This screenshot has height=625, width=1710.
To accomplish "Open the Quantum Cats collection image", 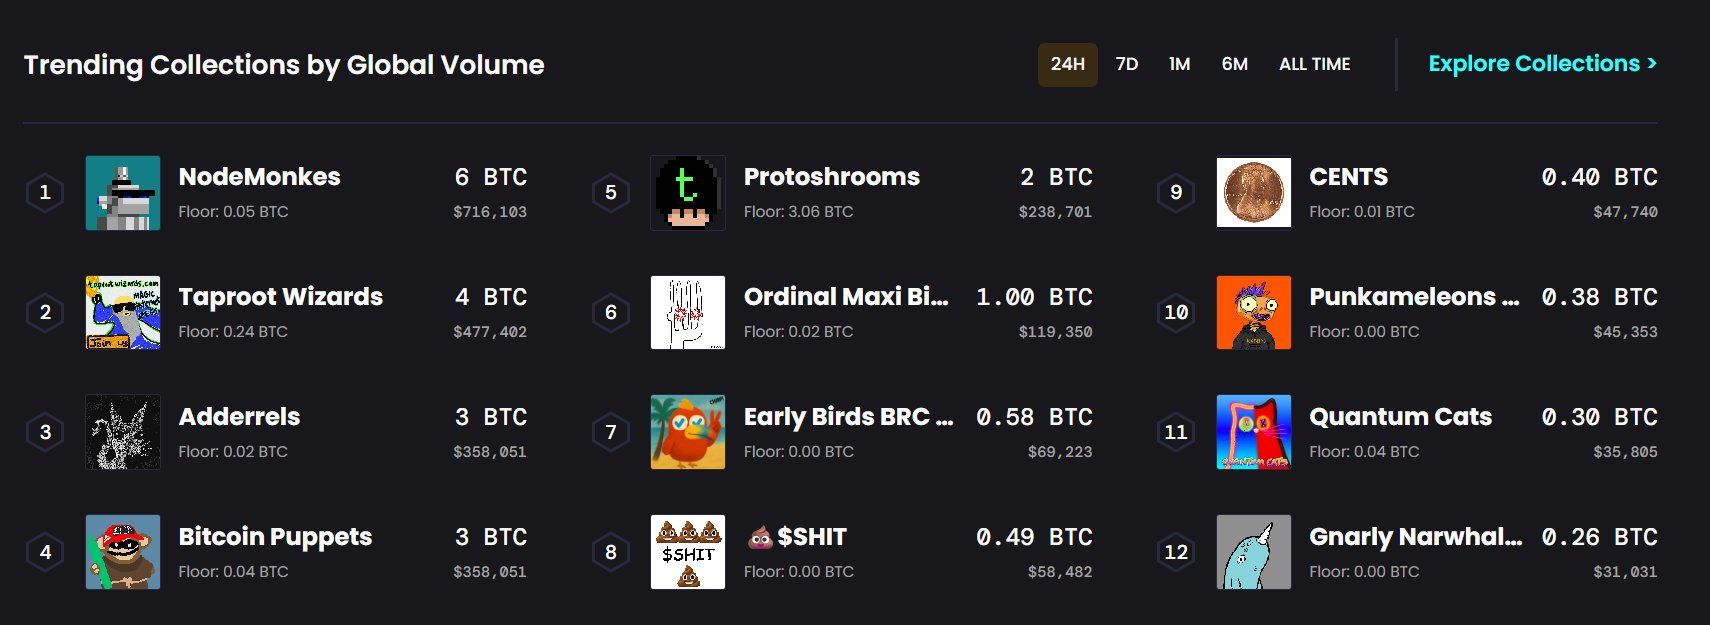I will click(1254, 432).
